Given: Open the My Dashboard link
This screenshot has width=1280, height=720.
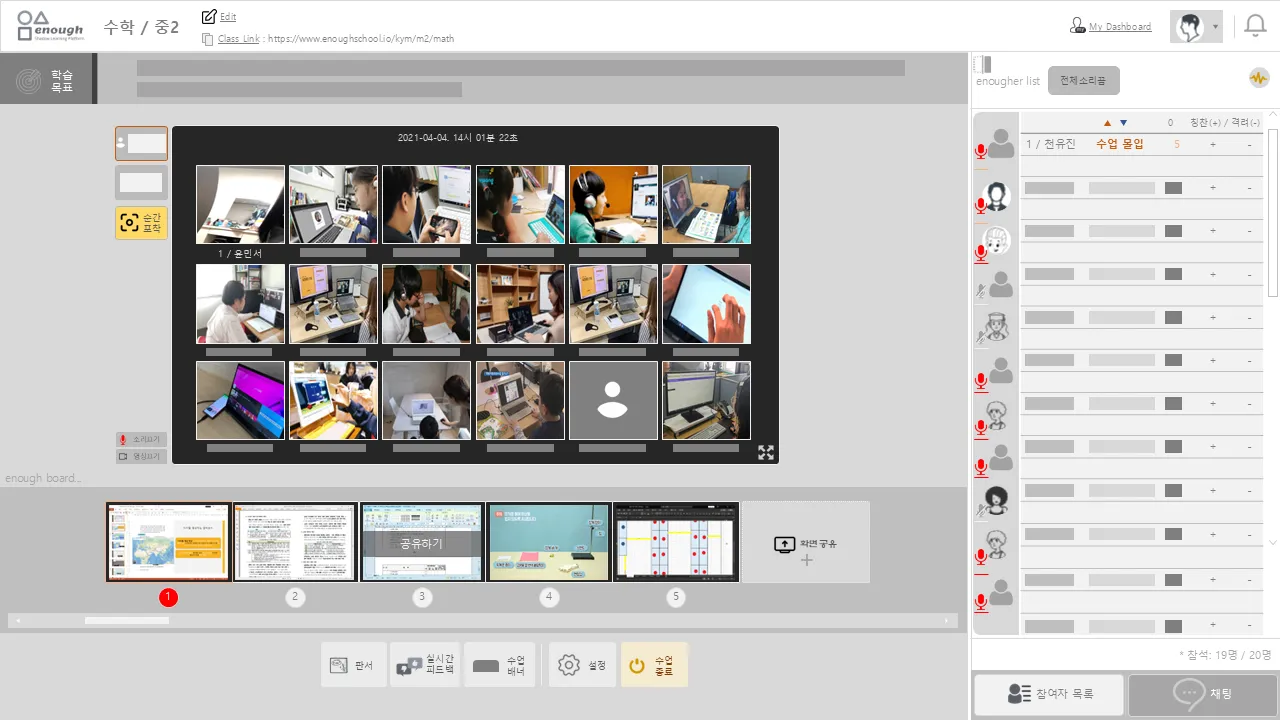Looking at the screenshot, I should 1119,27.
